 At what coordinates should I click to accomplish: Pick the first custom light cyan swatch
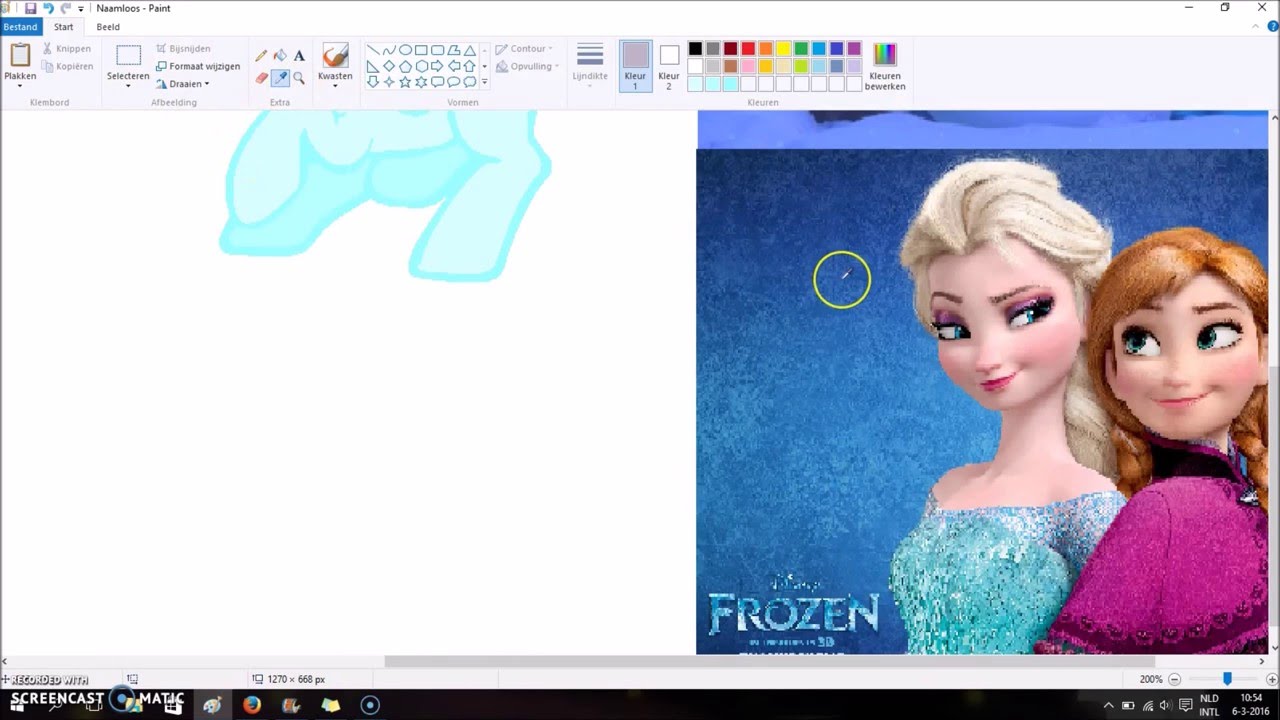[695, 84]
